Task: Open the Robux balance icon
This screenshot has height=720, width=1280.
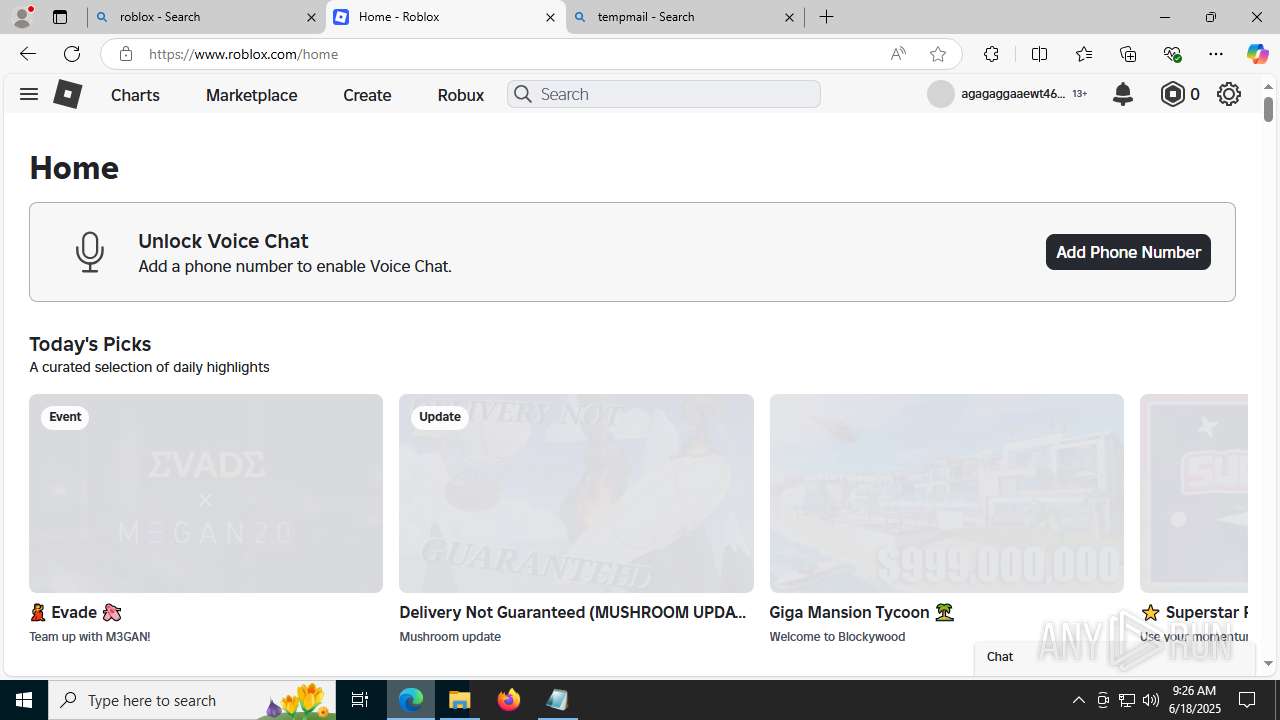Action: click(x=1172, y=94)
